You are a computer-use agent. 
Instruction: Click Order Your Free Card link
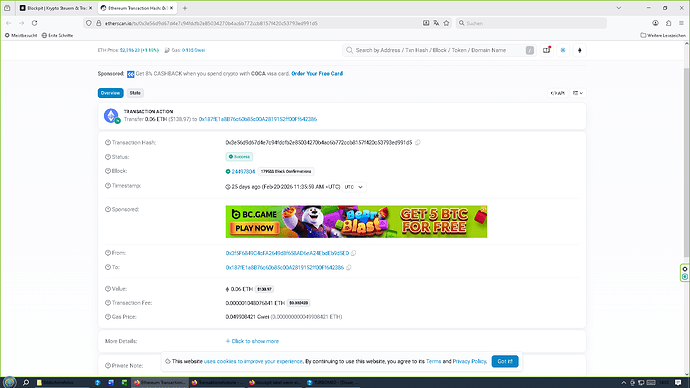tap(317, 73)
